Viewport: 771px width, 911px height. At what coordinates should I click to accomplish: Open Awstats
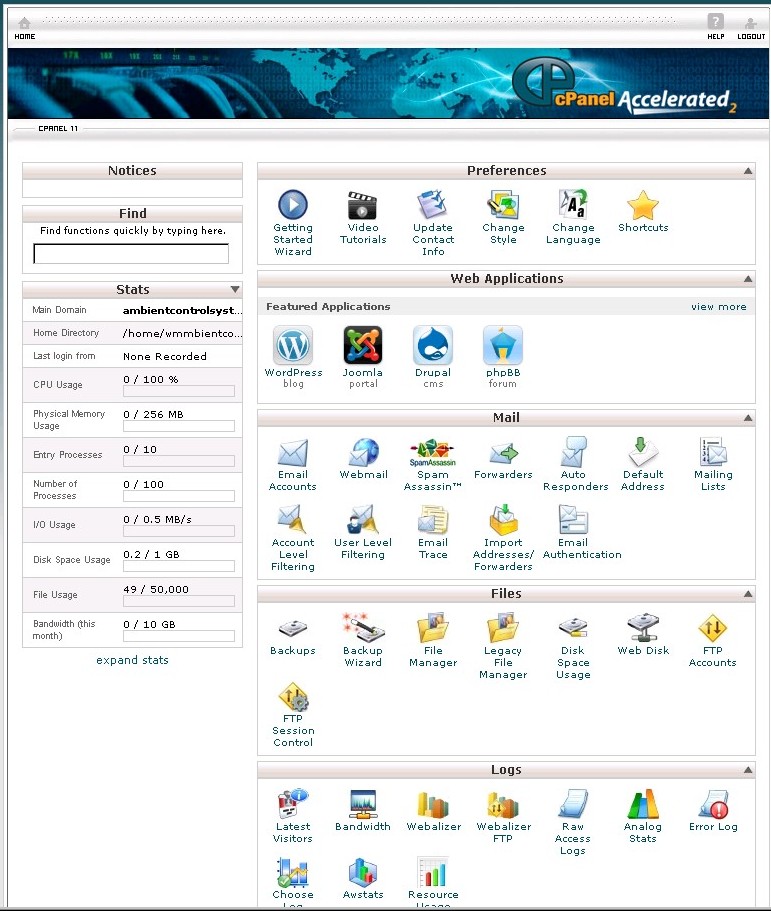tap(363, 878)
